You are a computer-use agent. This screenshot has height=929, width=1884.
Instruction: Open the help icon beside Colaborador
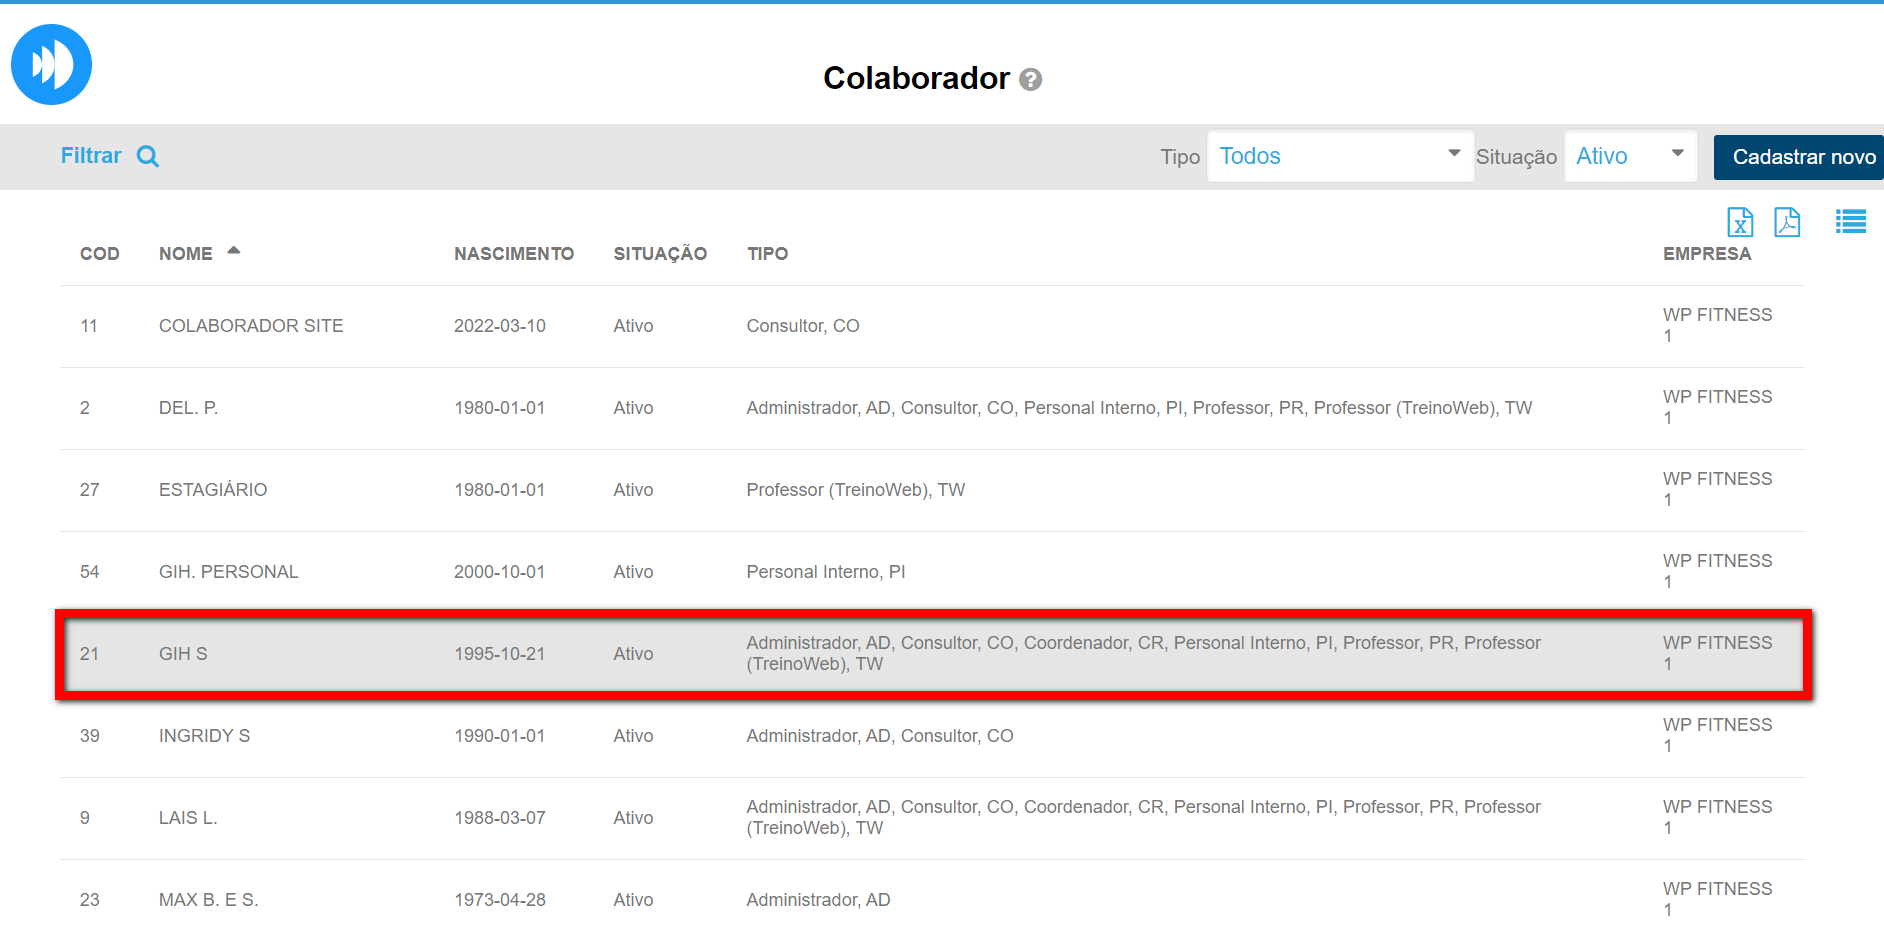tap(1030, 80)
